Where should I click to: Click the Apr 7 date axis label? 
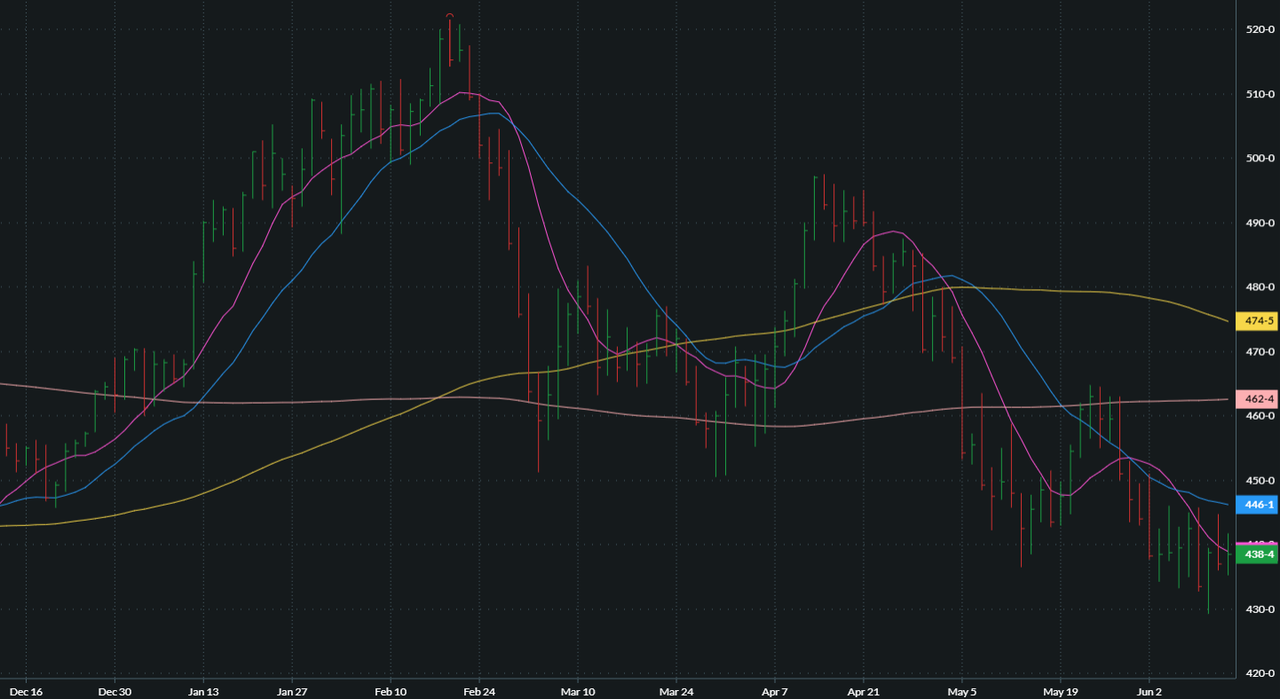click(x=776, y=691)
